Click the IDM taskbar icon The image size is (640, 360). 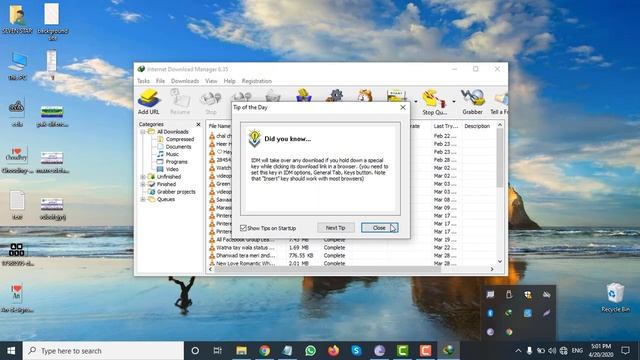pos(448,351)
